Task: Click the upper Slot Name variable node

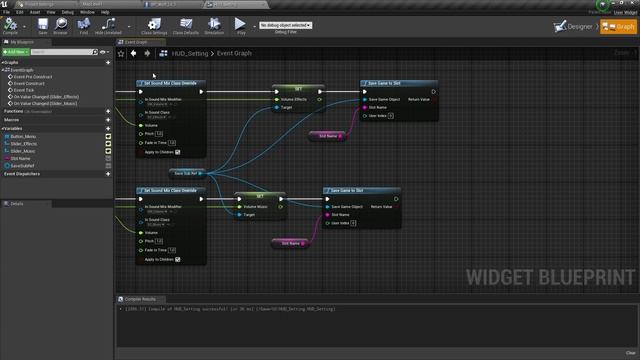Action: point(327,136)
